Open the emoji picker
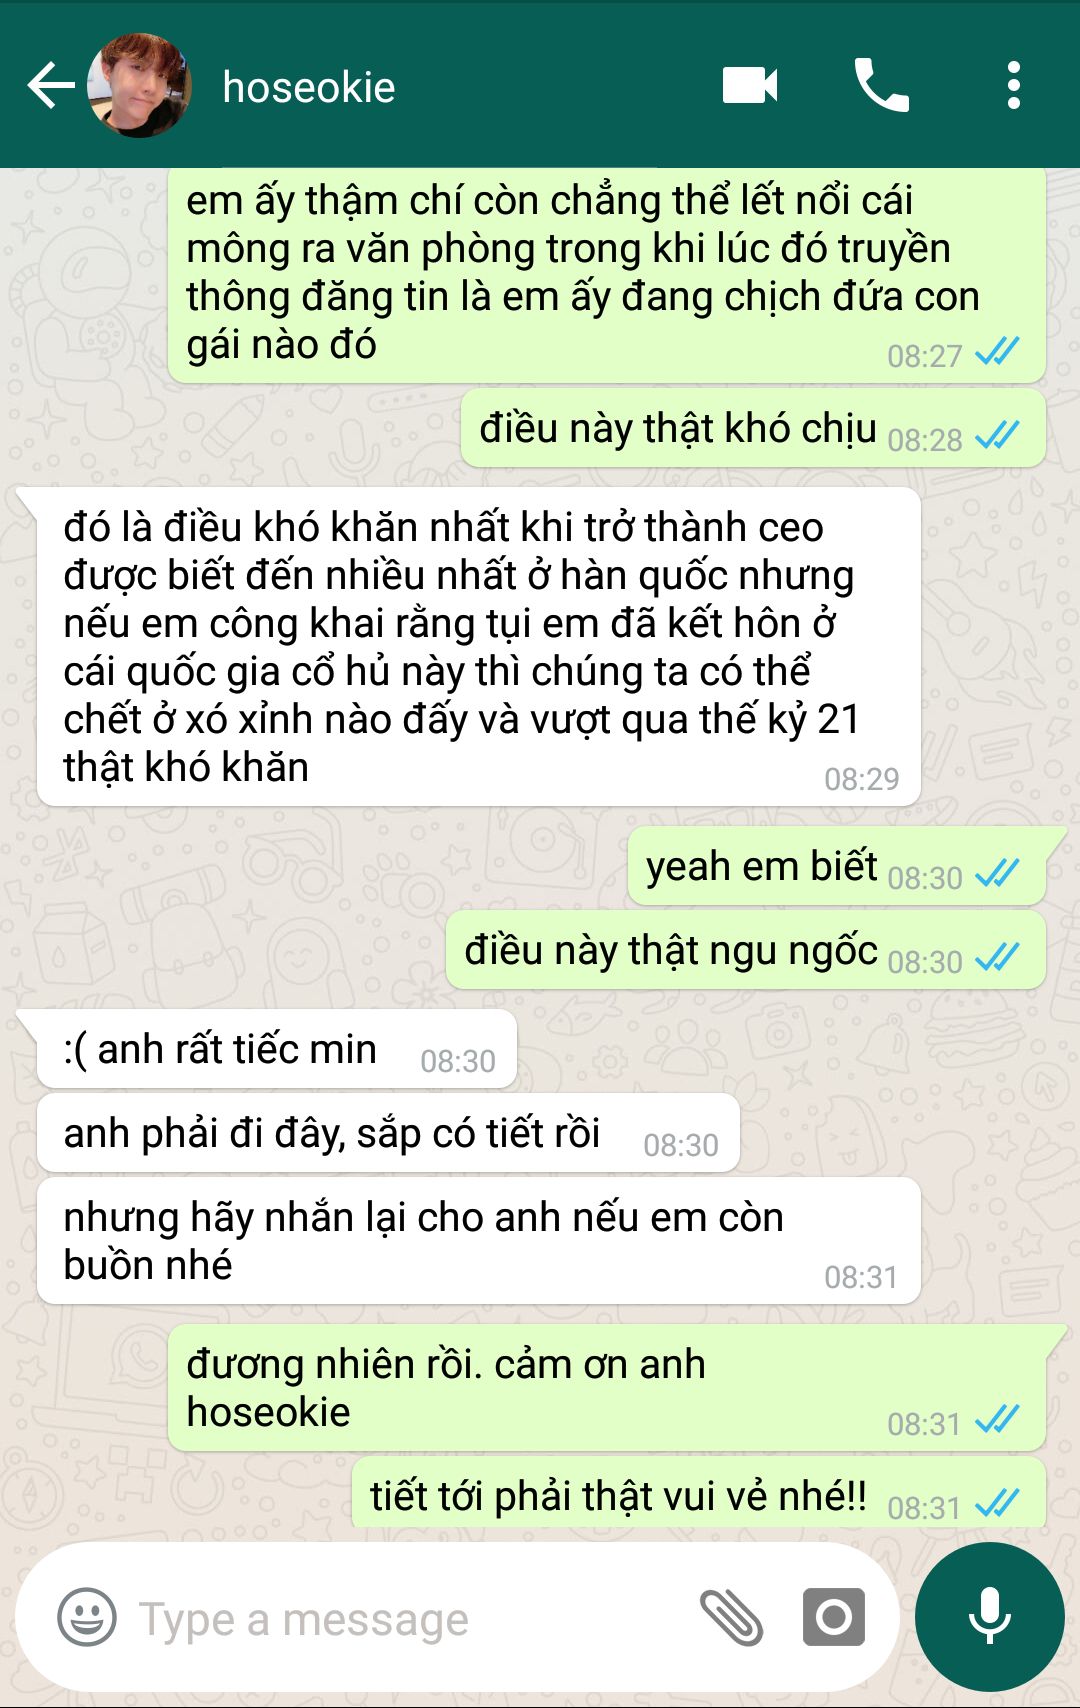The height and width of the screenshot is (1708, 1080). (86, 1617)
